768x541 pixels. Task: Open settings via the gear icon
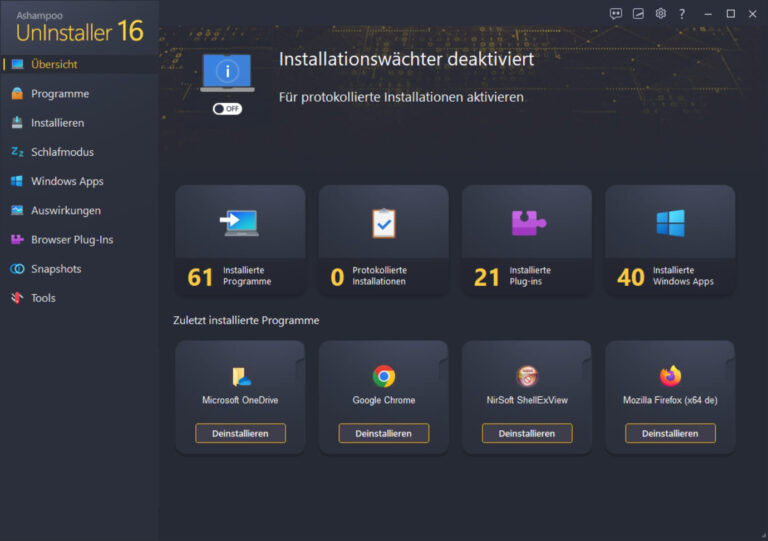[660, 13]
